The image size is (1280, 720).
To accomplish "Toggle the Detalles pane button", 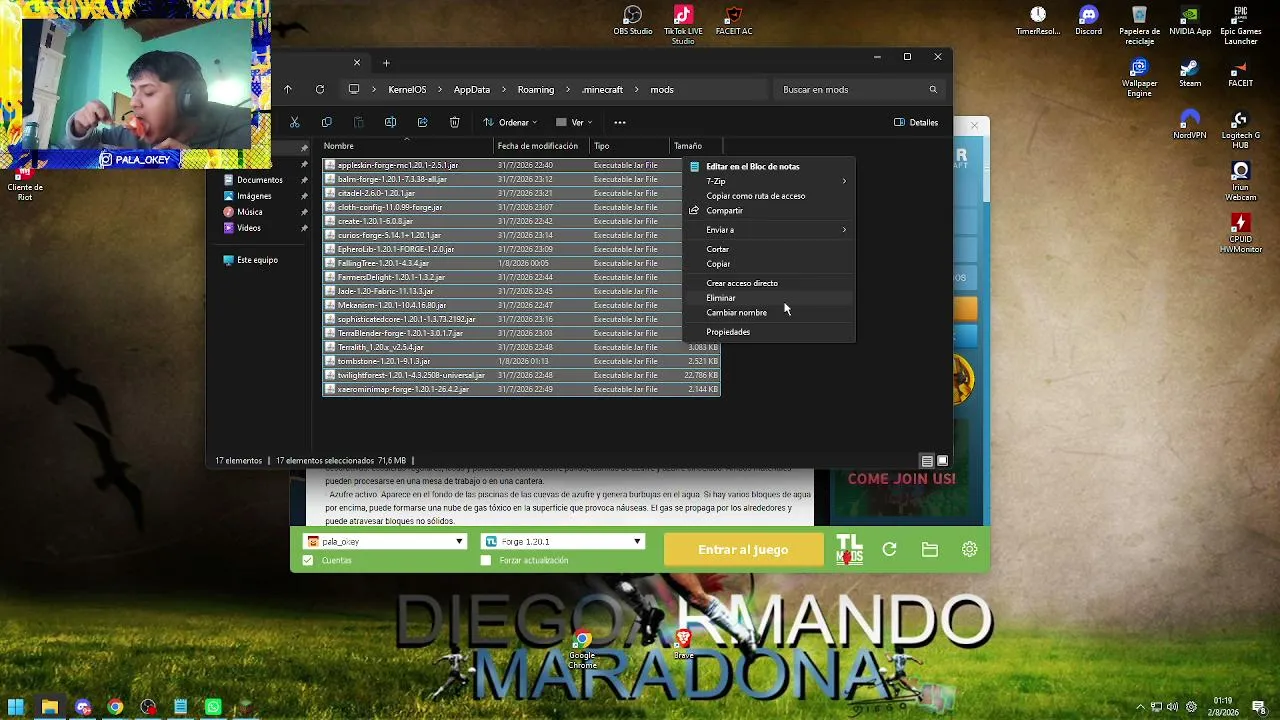I will [x=916, y=122].
